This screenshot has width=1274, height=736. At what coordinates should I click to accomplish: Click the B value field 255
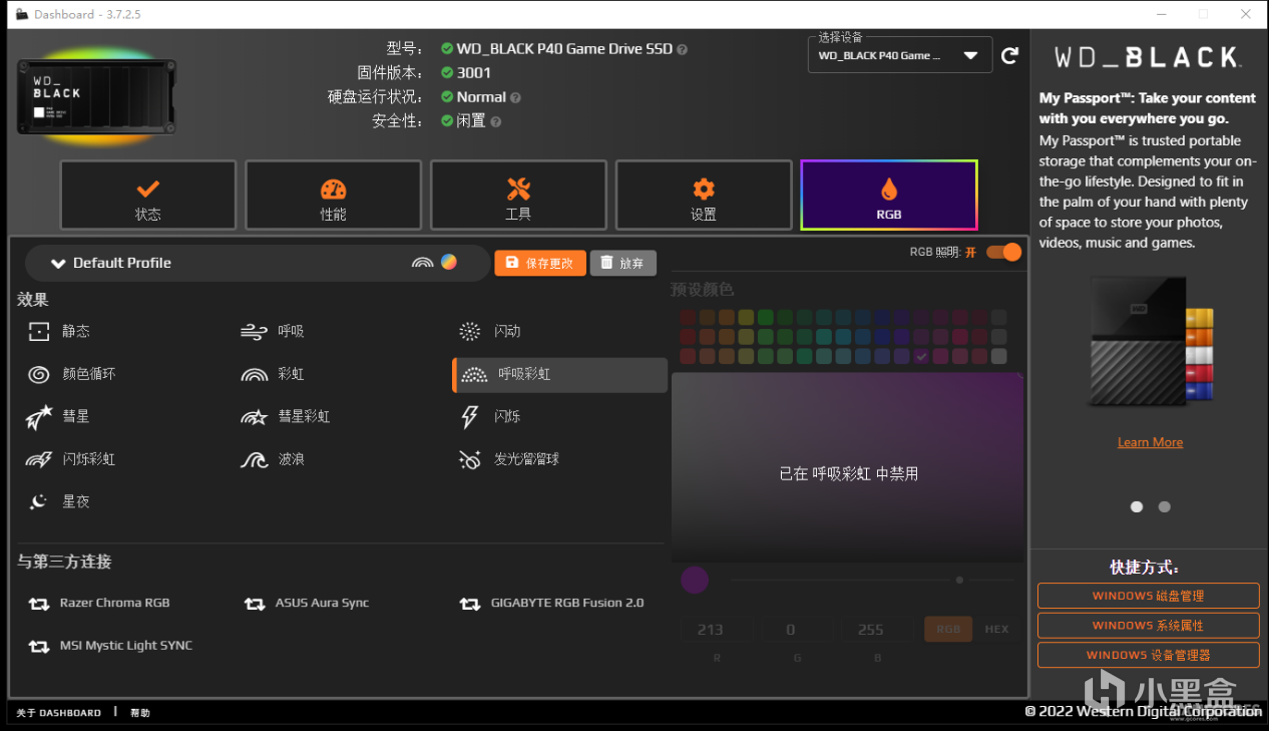coord(876,631)
